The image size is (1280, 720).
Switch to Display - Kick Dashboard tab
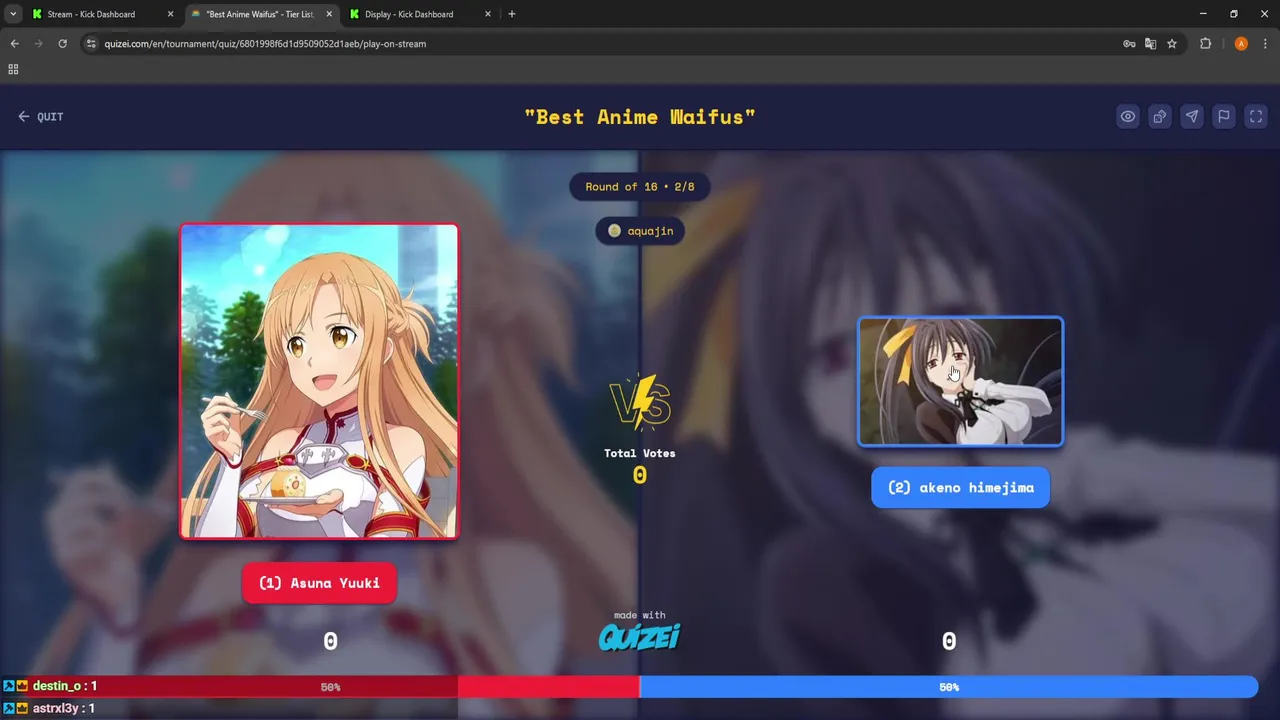420,14
